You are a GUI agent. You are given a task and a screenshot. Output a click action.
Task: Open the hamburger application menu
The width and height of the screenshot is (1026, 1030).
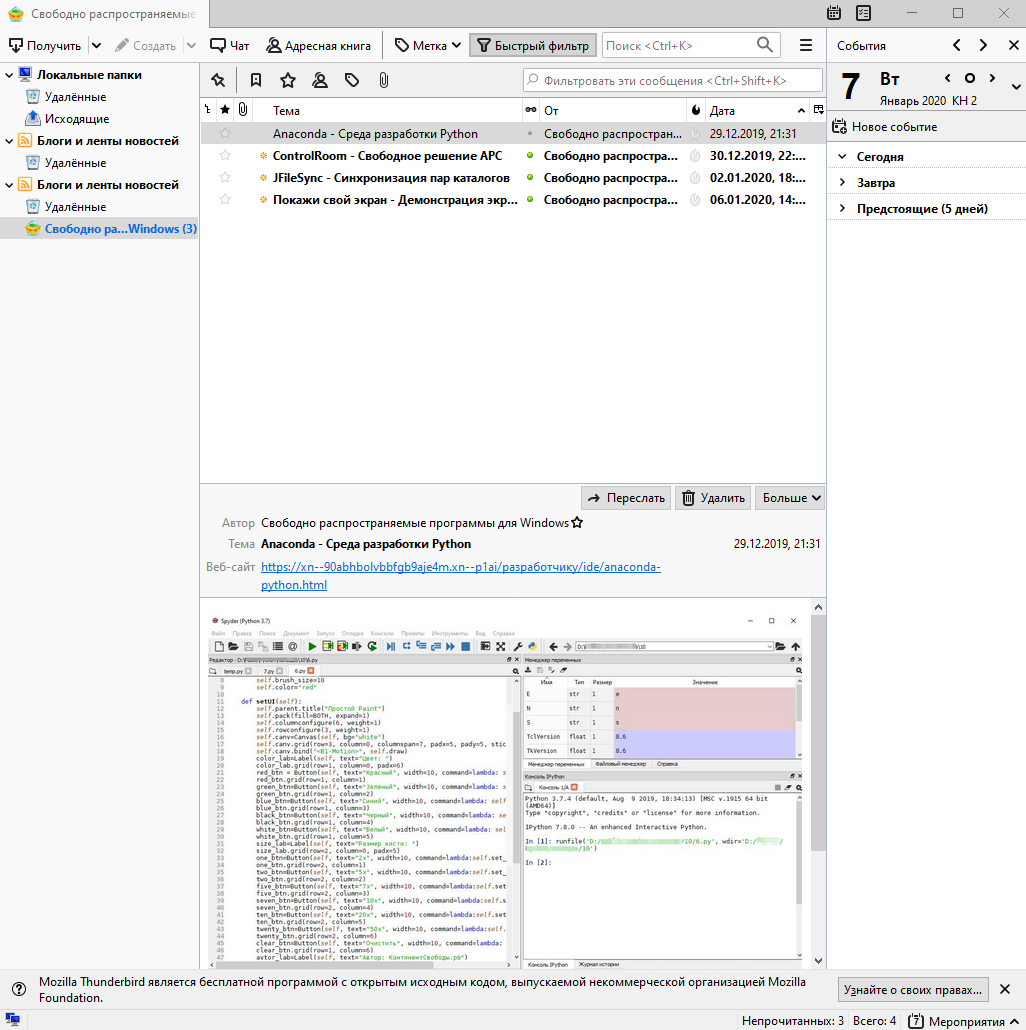(x=806, y=45)
